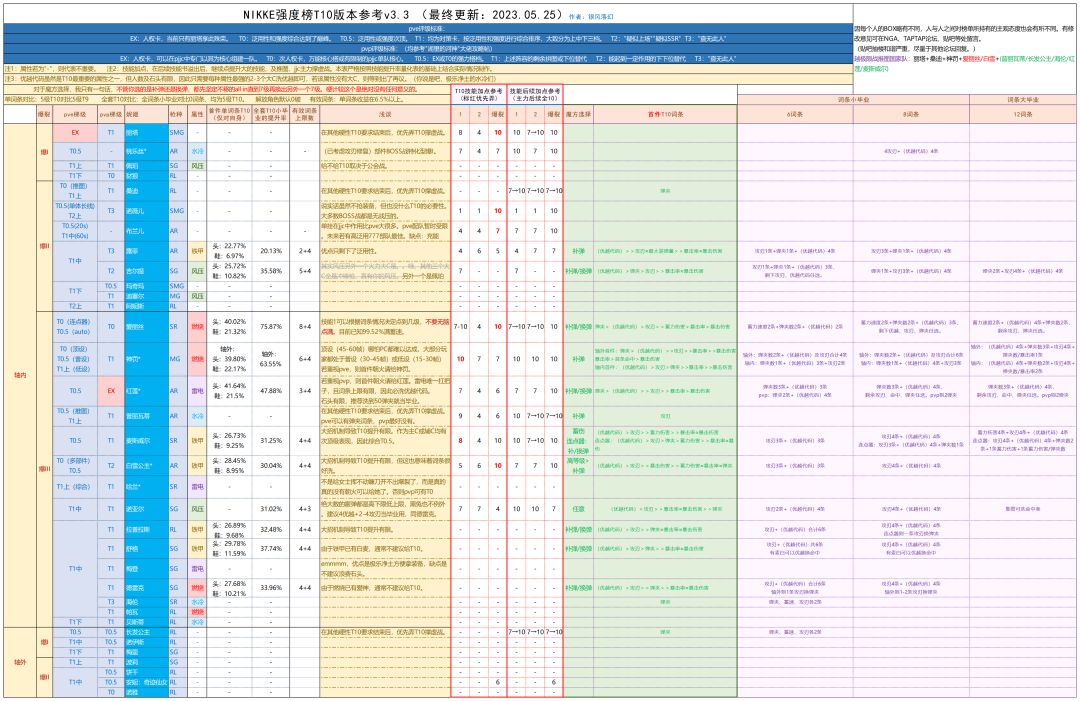The image size is (1080, 701).
Task: Select the 长发公主 name cell
Action: click(146, 631)
